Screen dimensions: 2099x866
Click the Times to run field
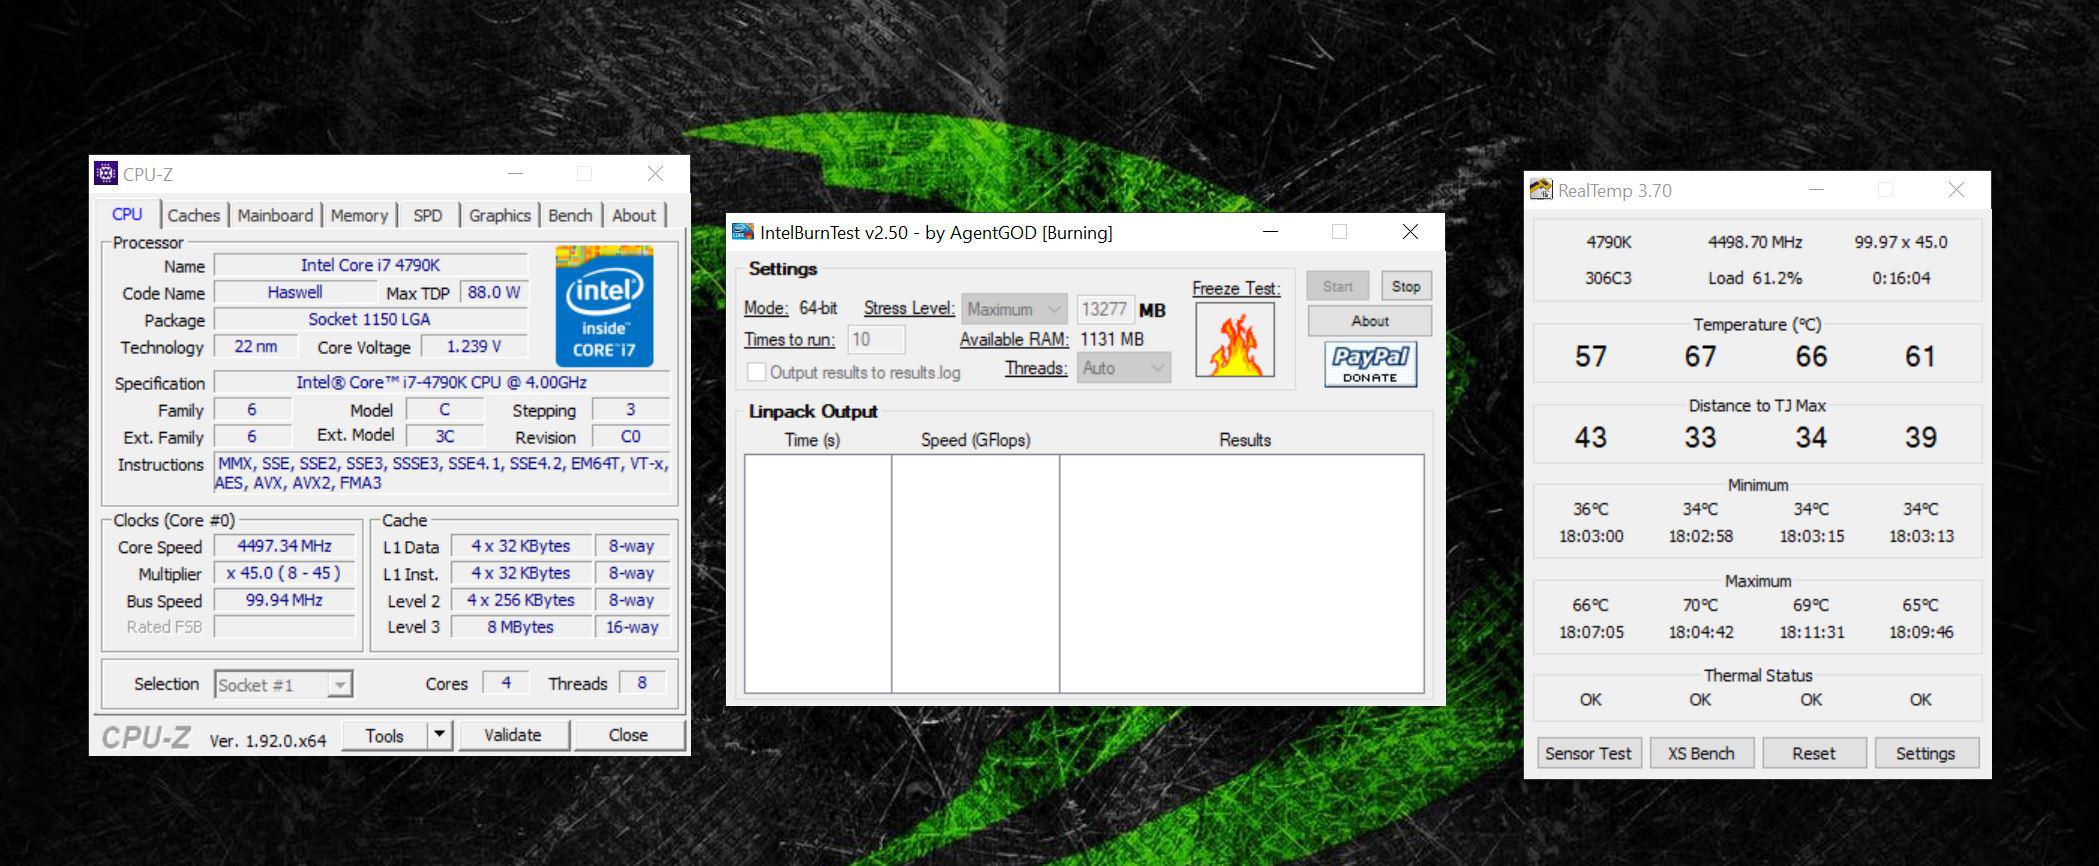[x=876, y=339]
